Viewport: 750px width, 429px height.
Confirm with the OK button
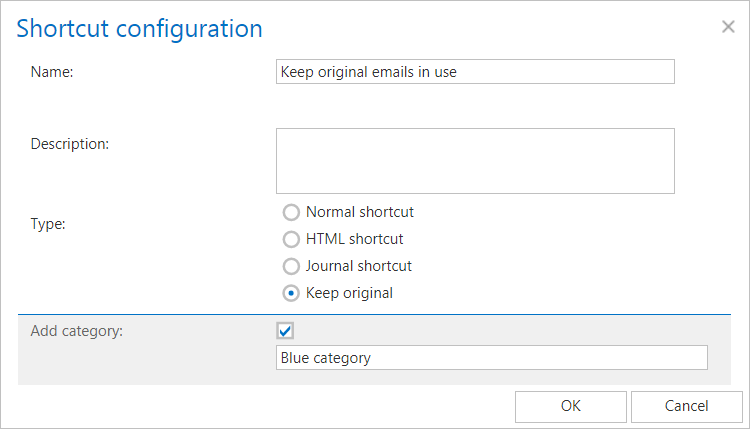pyautogui.click(x=570, y=406)
